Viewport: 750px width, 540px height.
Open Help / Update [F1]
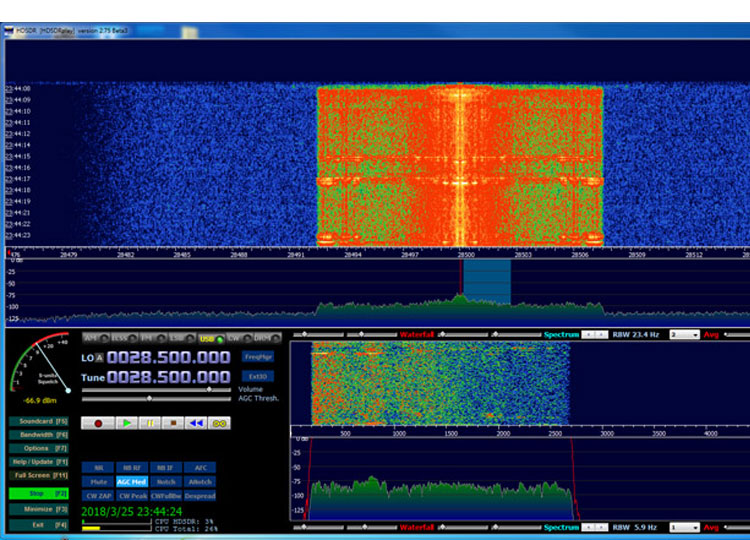click(x=39, y=462)
